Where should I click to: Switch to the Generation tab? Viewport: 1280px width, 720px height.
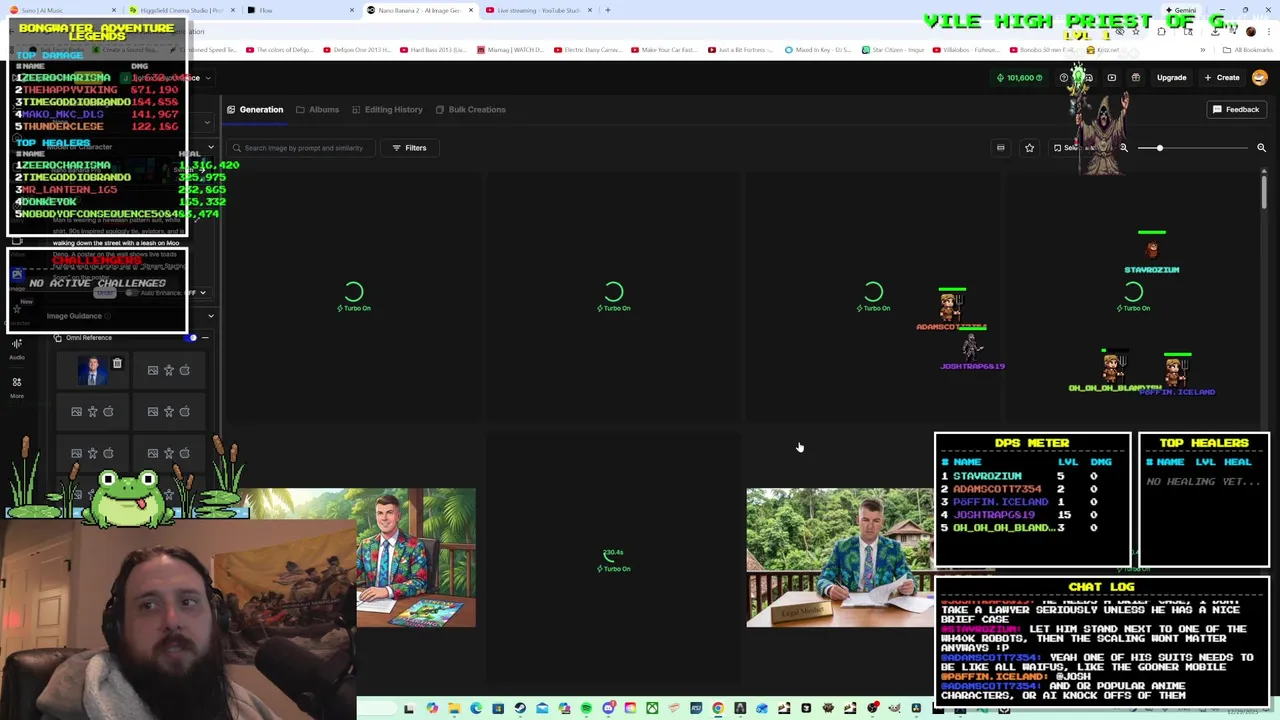[255, 110]
